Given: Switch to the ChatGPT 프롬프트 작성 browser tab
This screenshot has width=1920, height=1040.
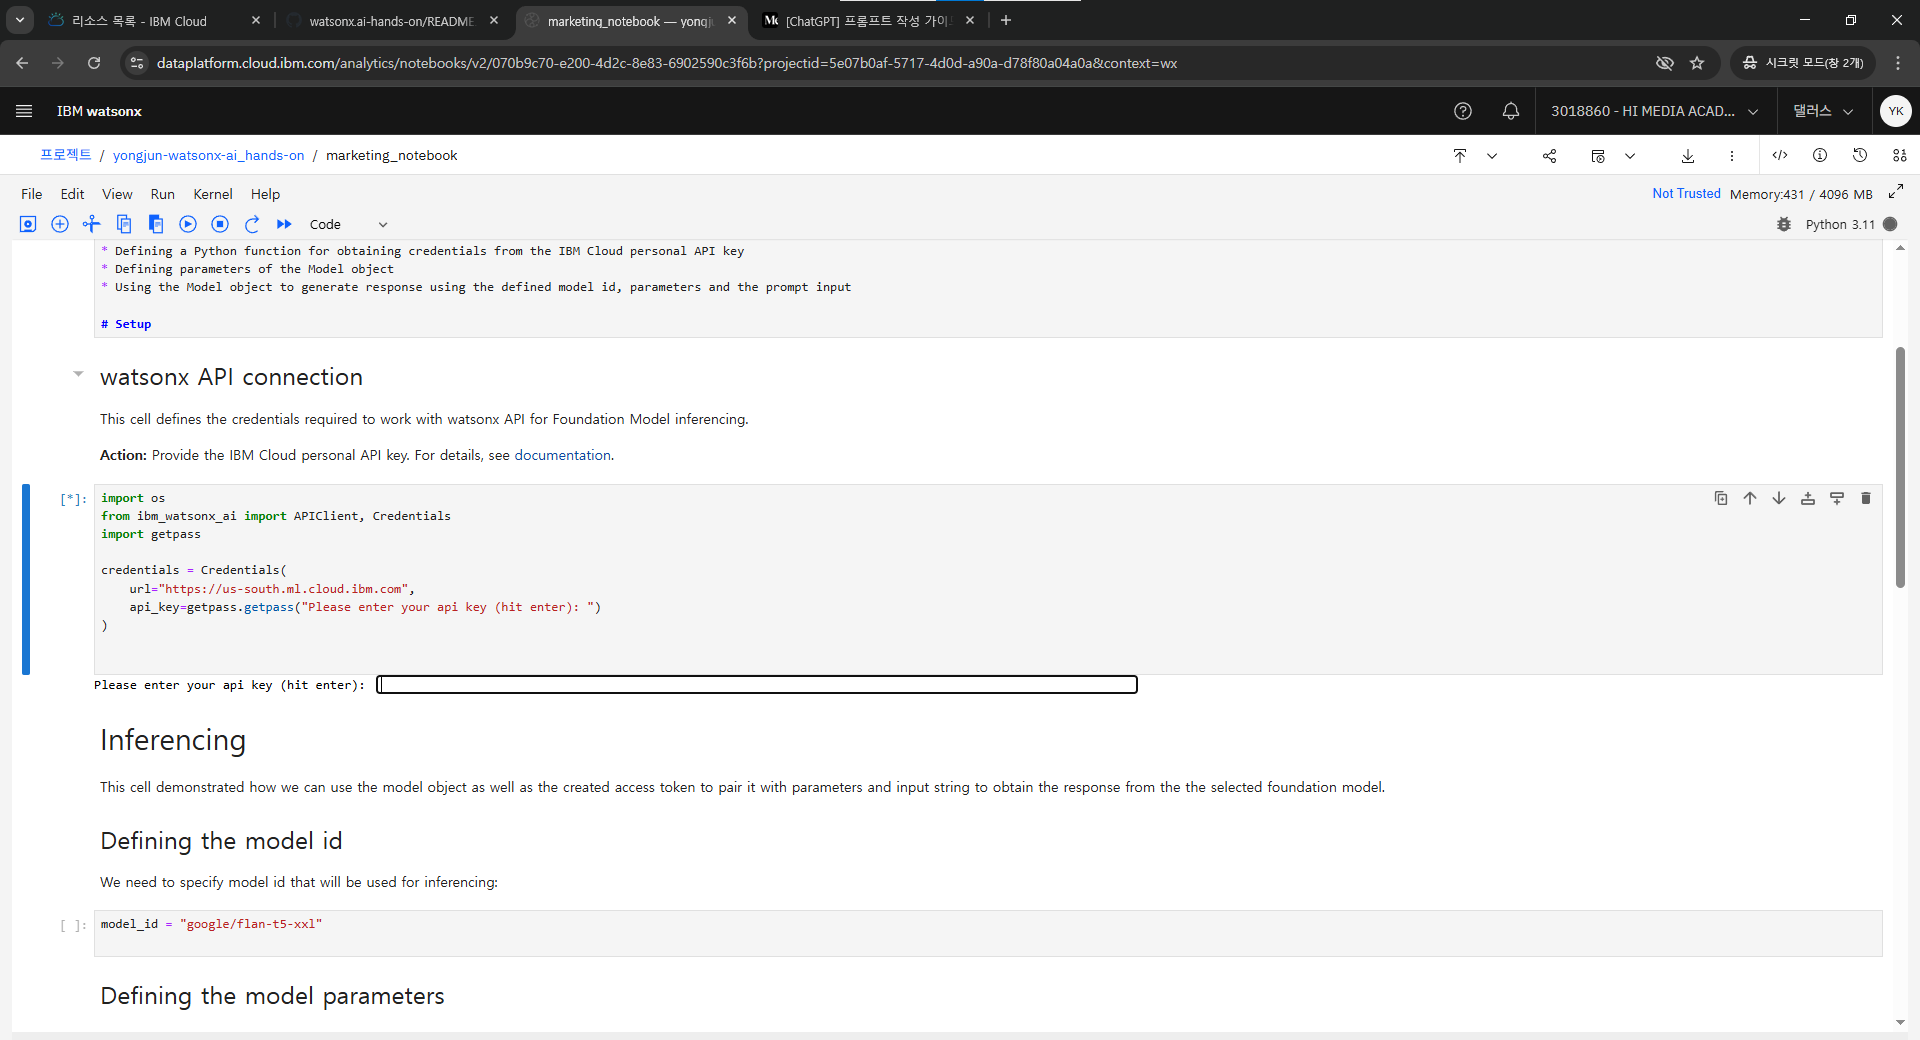Looking at the screenshot, I should pos(868,20).
